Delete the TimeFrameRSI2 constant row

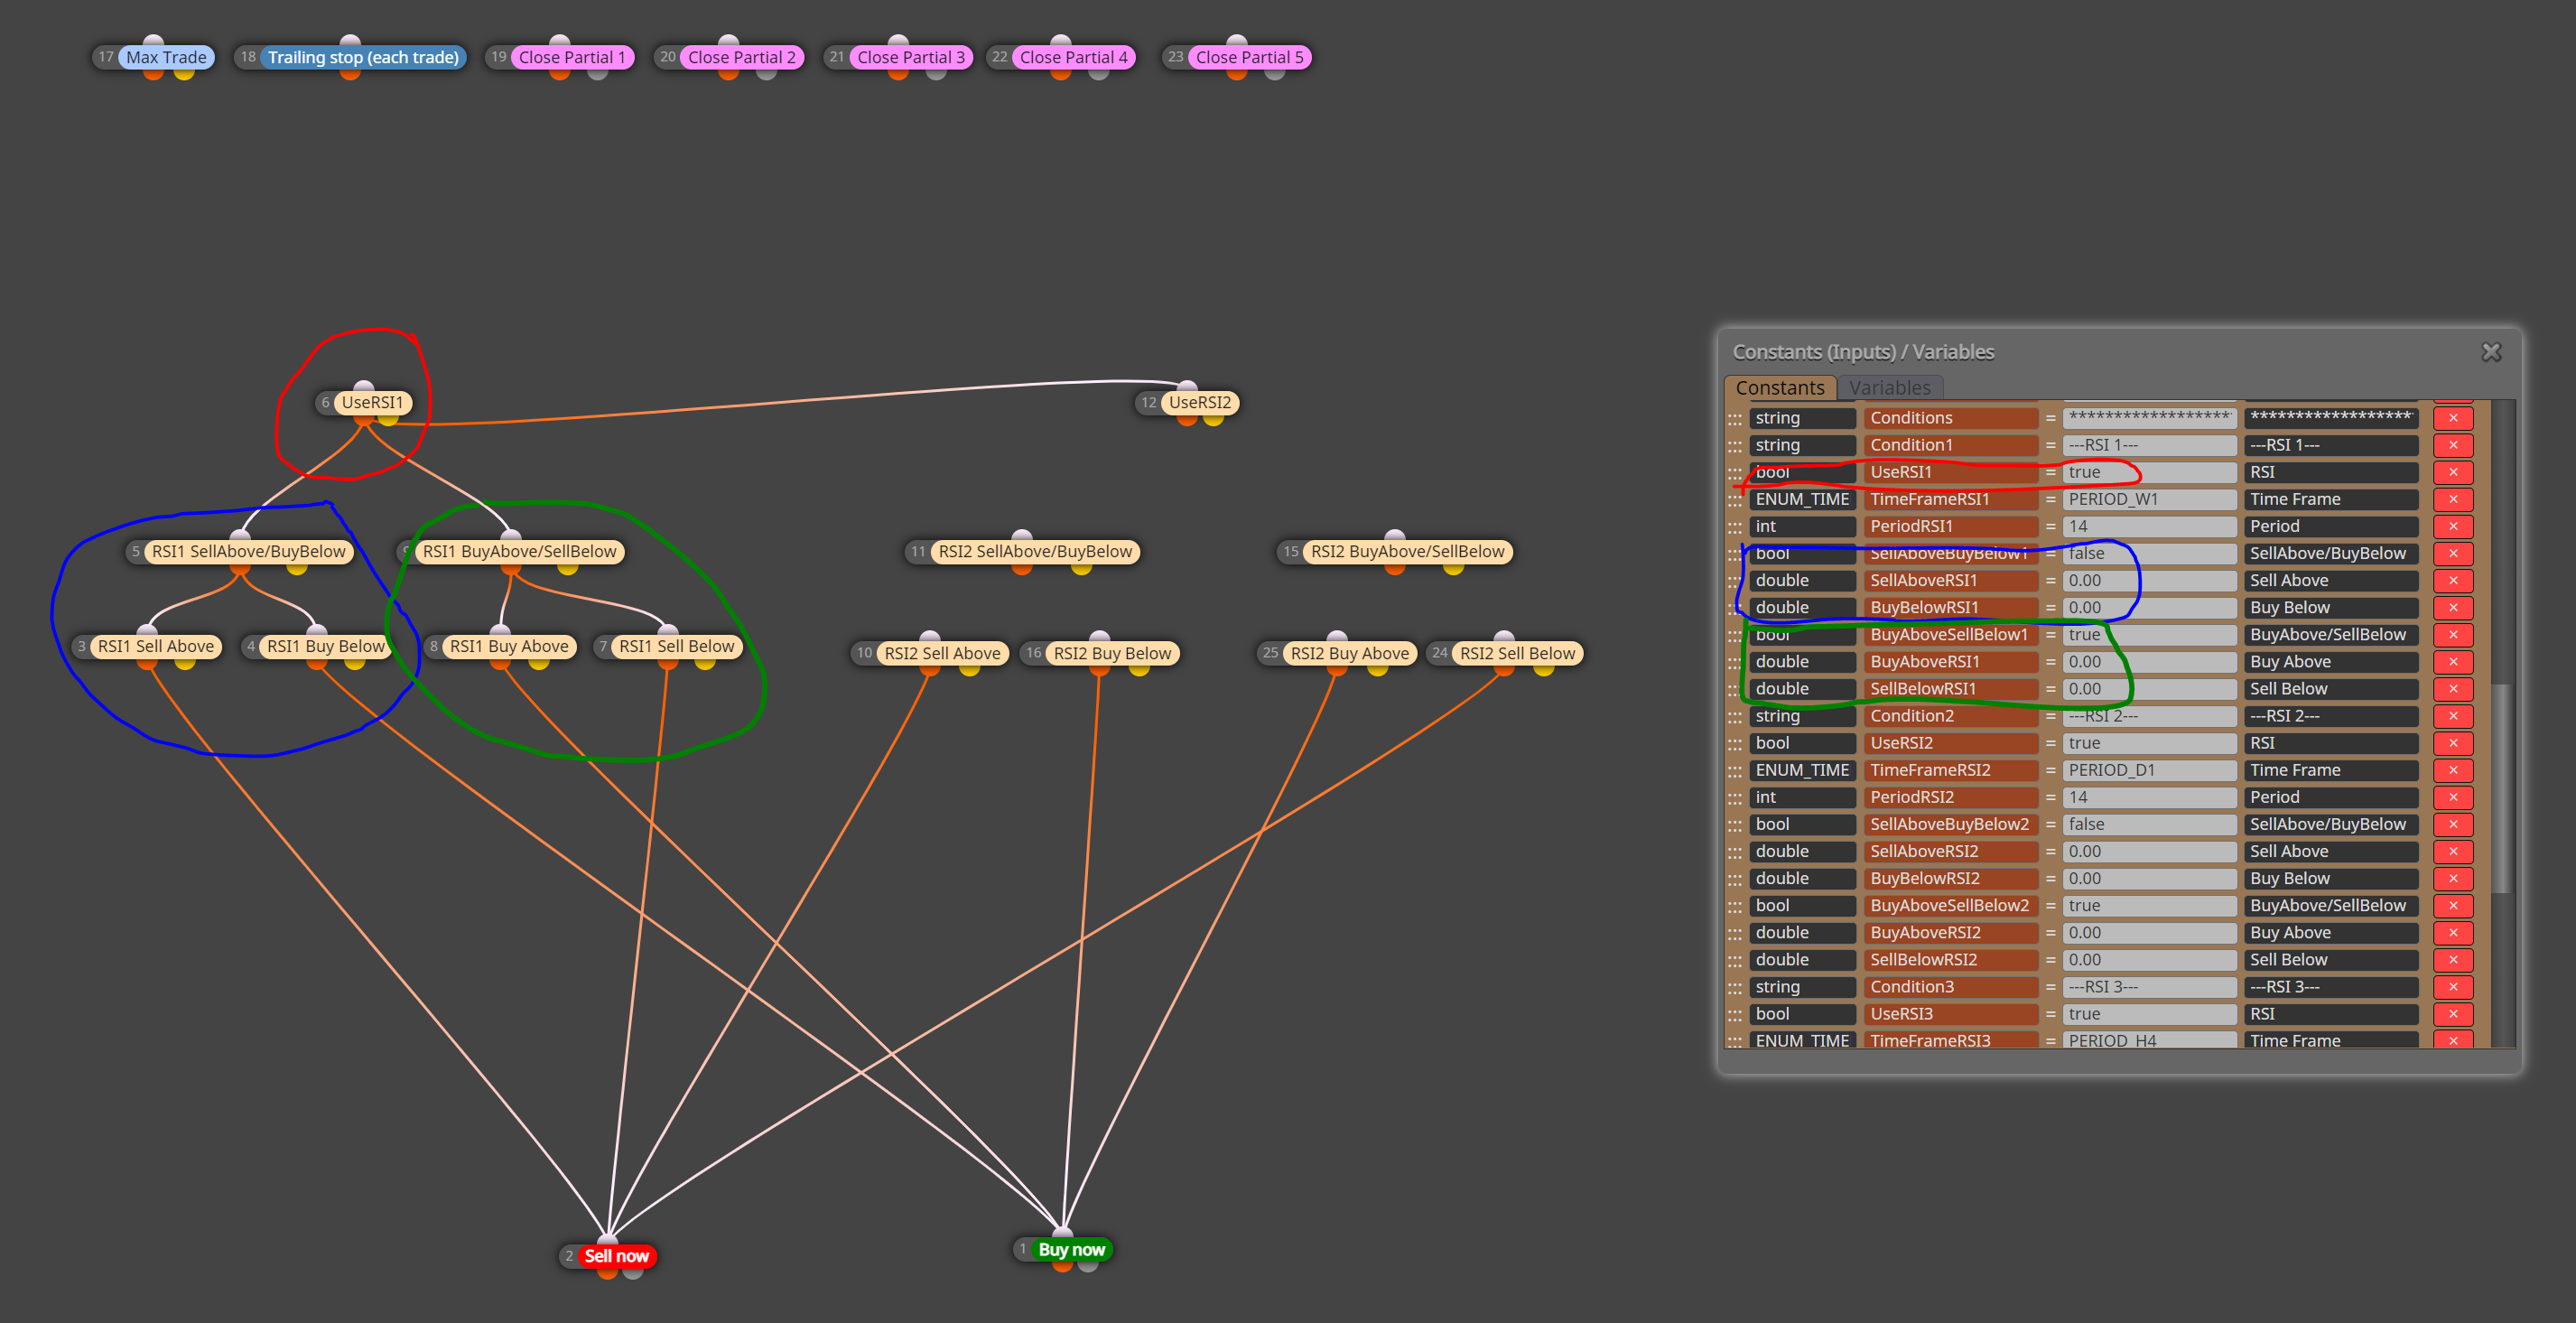(2452, 770)
